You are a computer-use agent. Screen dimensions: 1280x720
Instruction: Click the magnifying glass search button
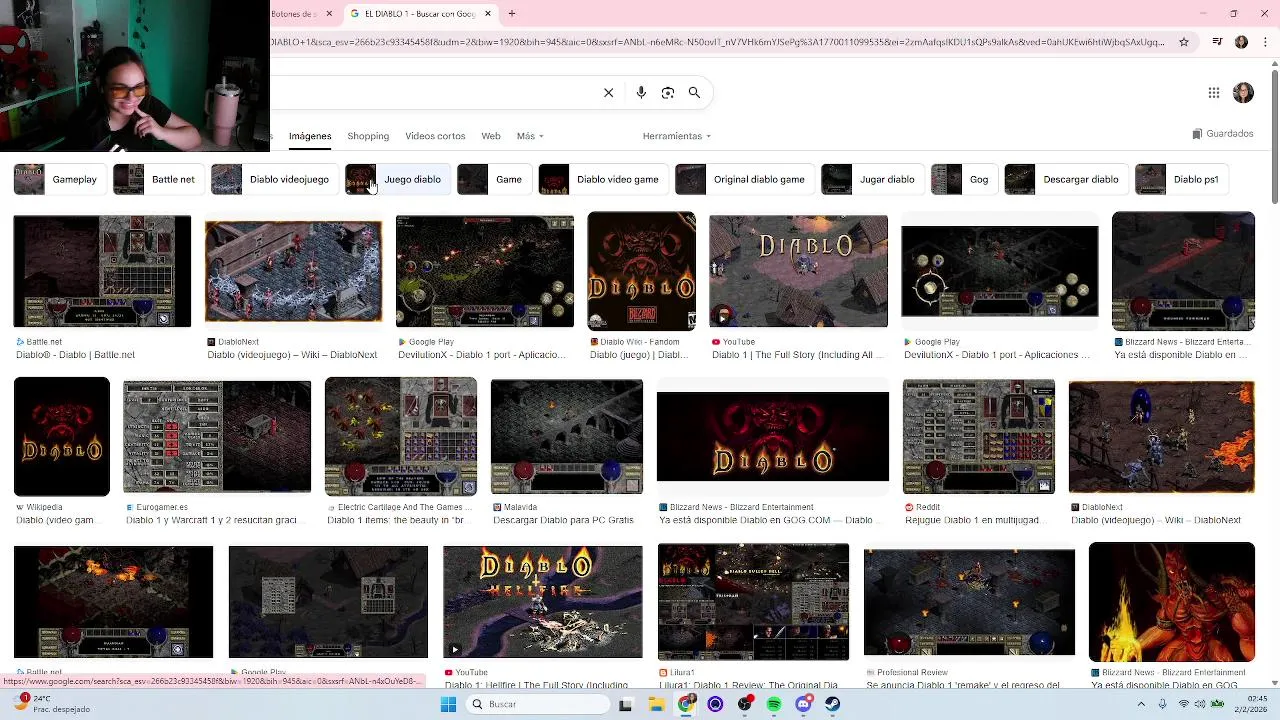(x=694, y=92)
